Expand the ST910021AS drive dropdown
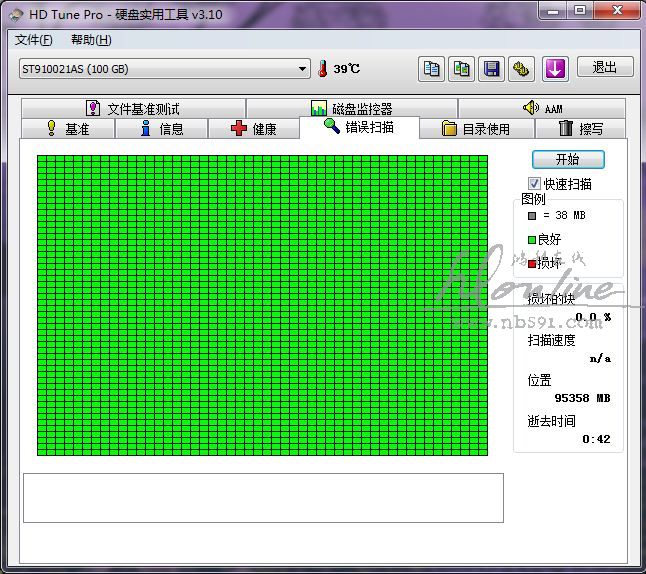 click(x=303, y=69)
